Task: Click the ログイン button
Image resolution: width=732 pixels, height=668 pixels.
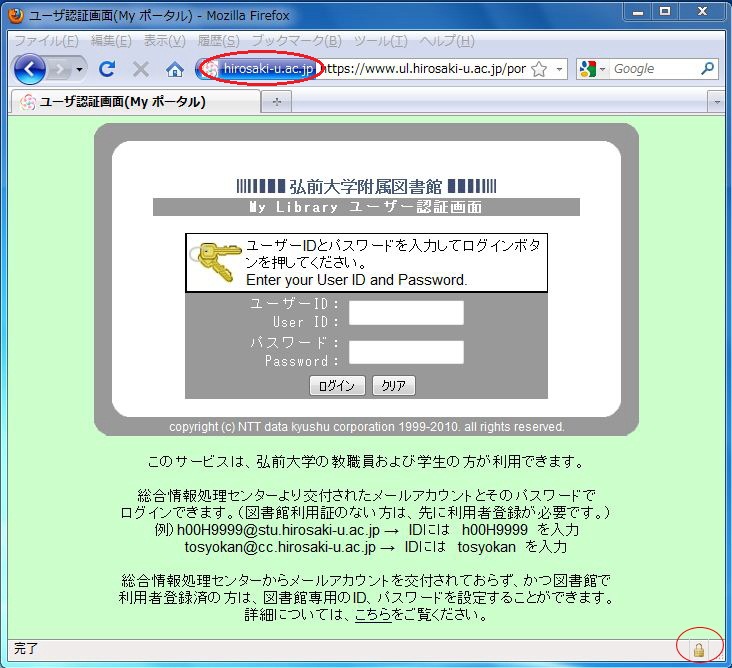Action: [x=337, y=386]
